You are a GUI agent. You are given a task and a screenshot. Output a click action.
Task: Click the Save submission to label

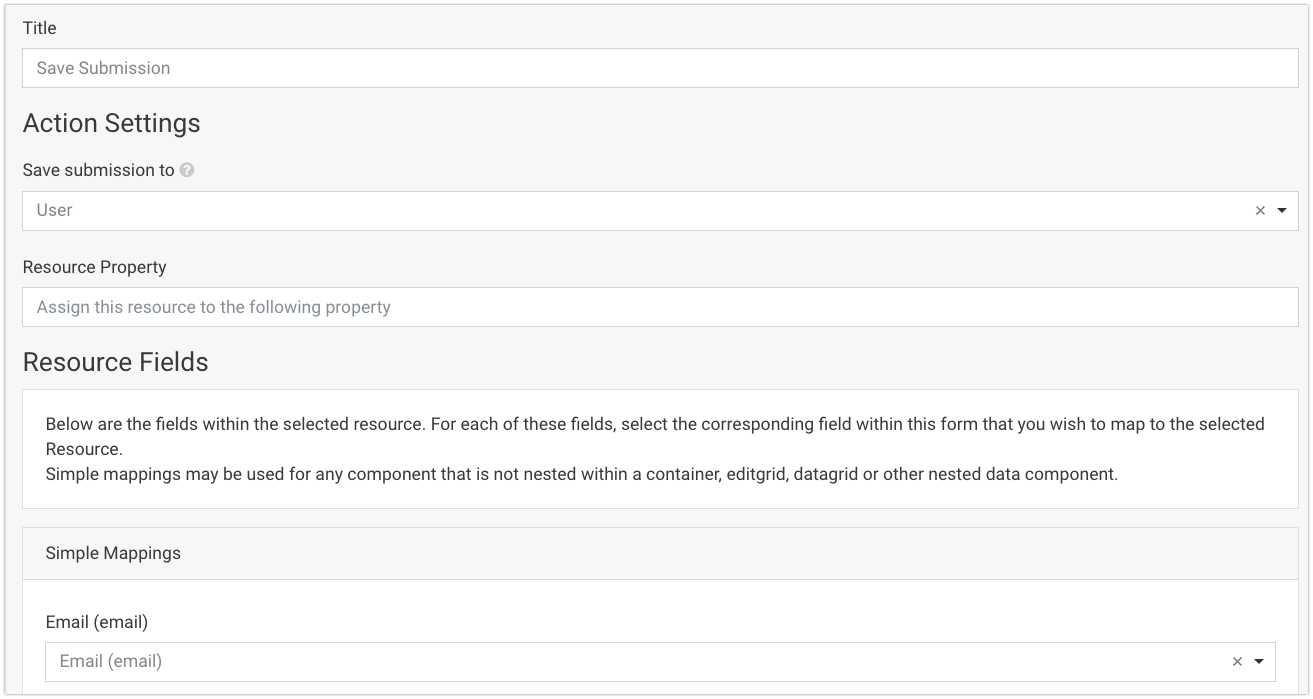(98, 171)
